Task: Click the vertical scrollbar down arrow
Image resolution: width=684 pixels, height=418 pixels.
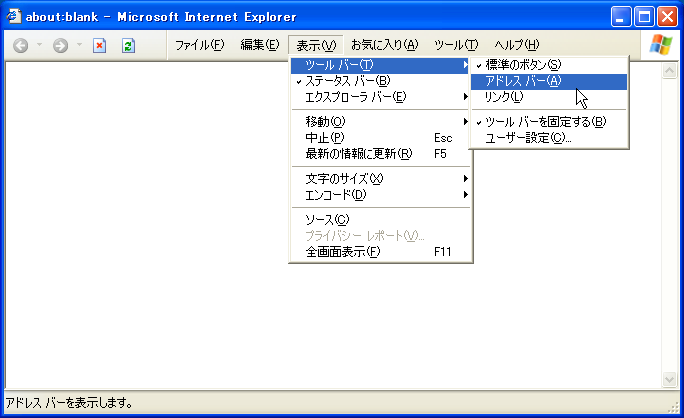Action: pos(669,379)
